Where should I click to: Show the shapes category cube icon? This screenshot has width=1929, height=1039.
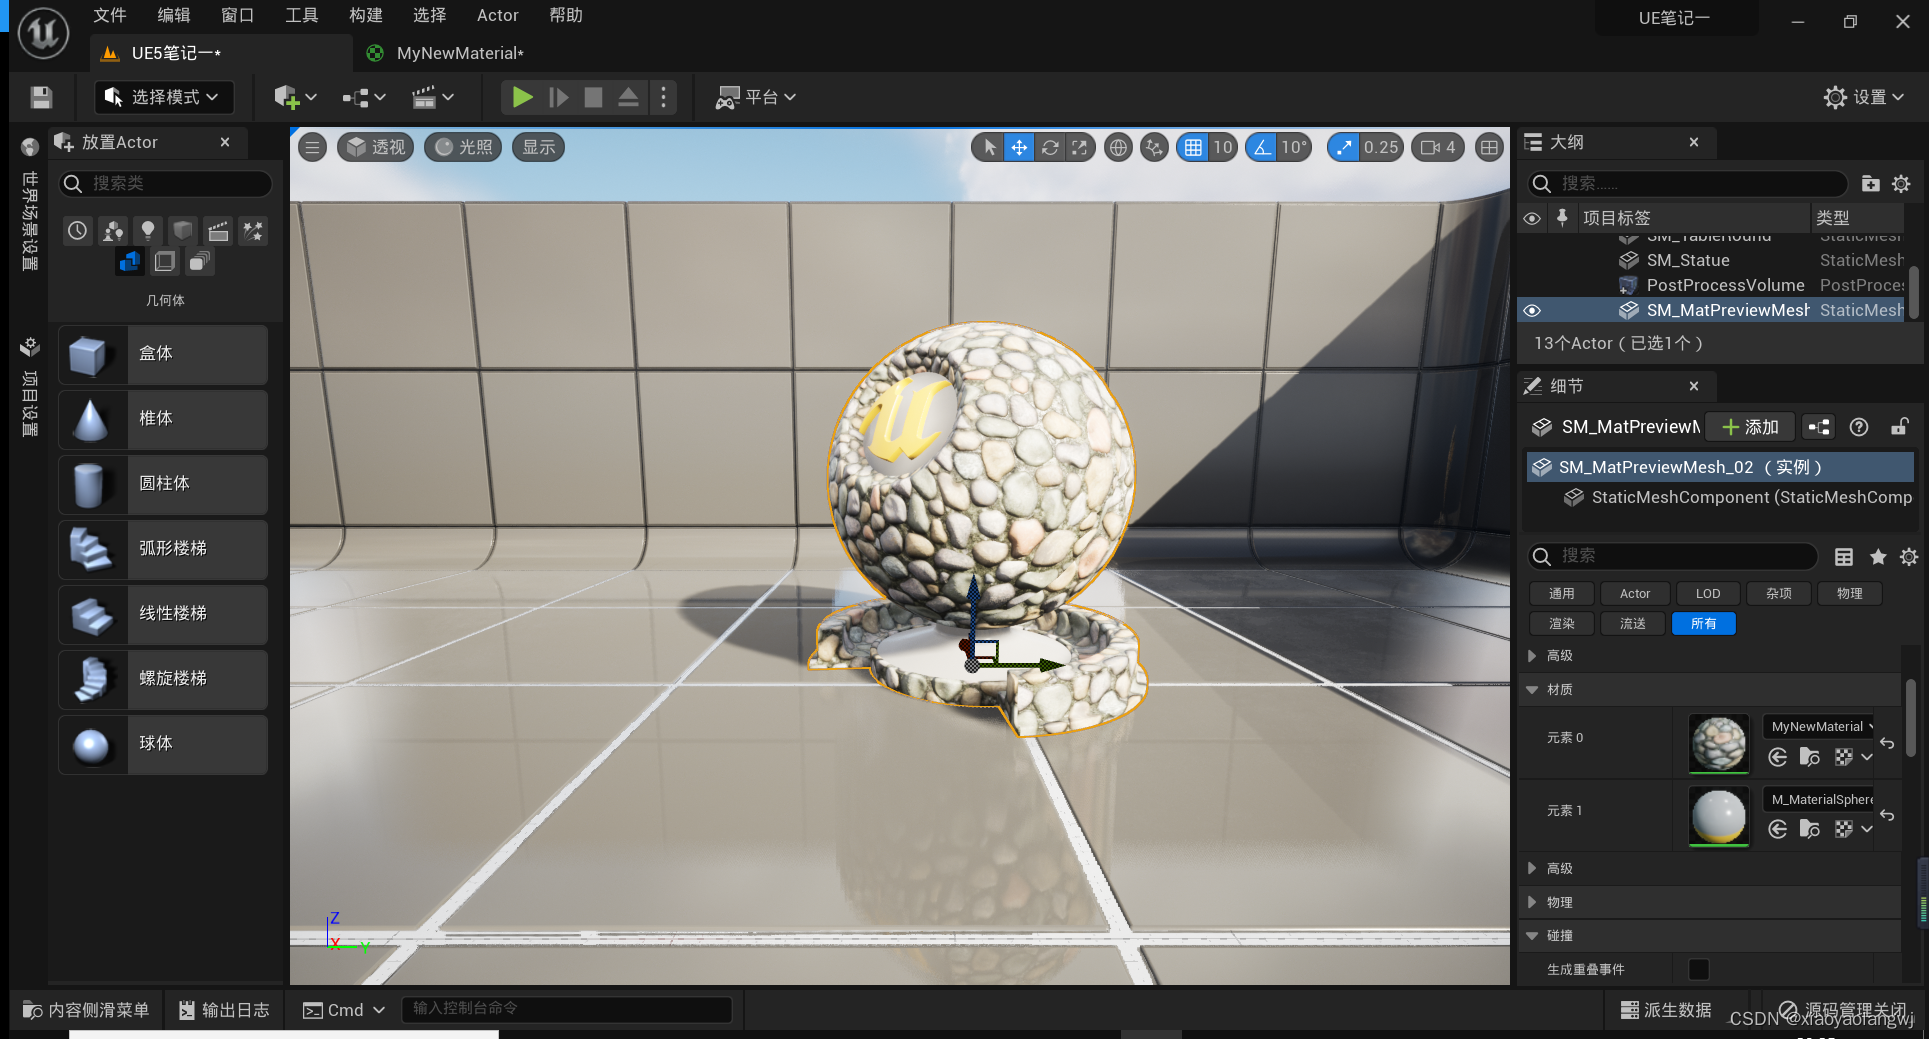click(183, 231)
